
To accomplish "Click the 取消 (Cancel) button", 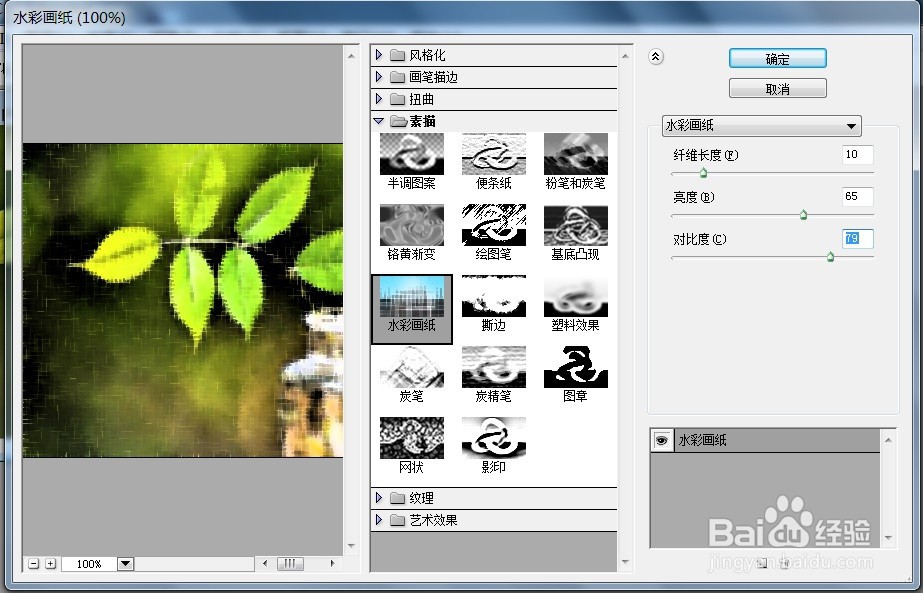I will click(x=777, y=88).
